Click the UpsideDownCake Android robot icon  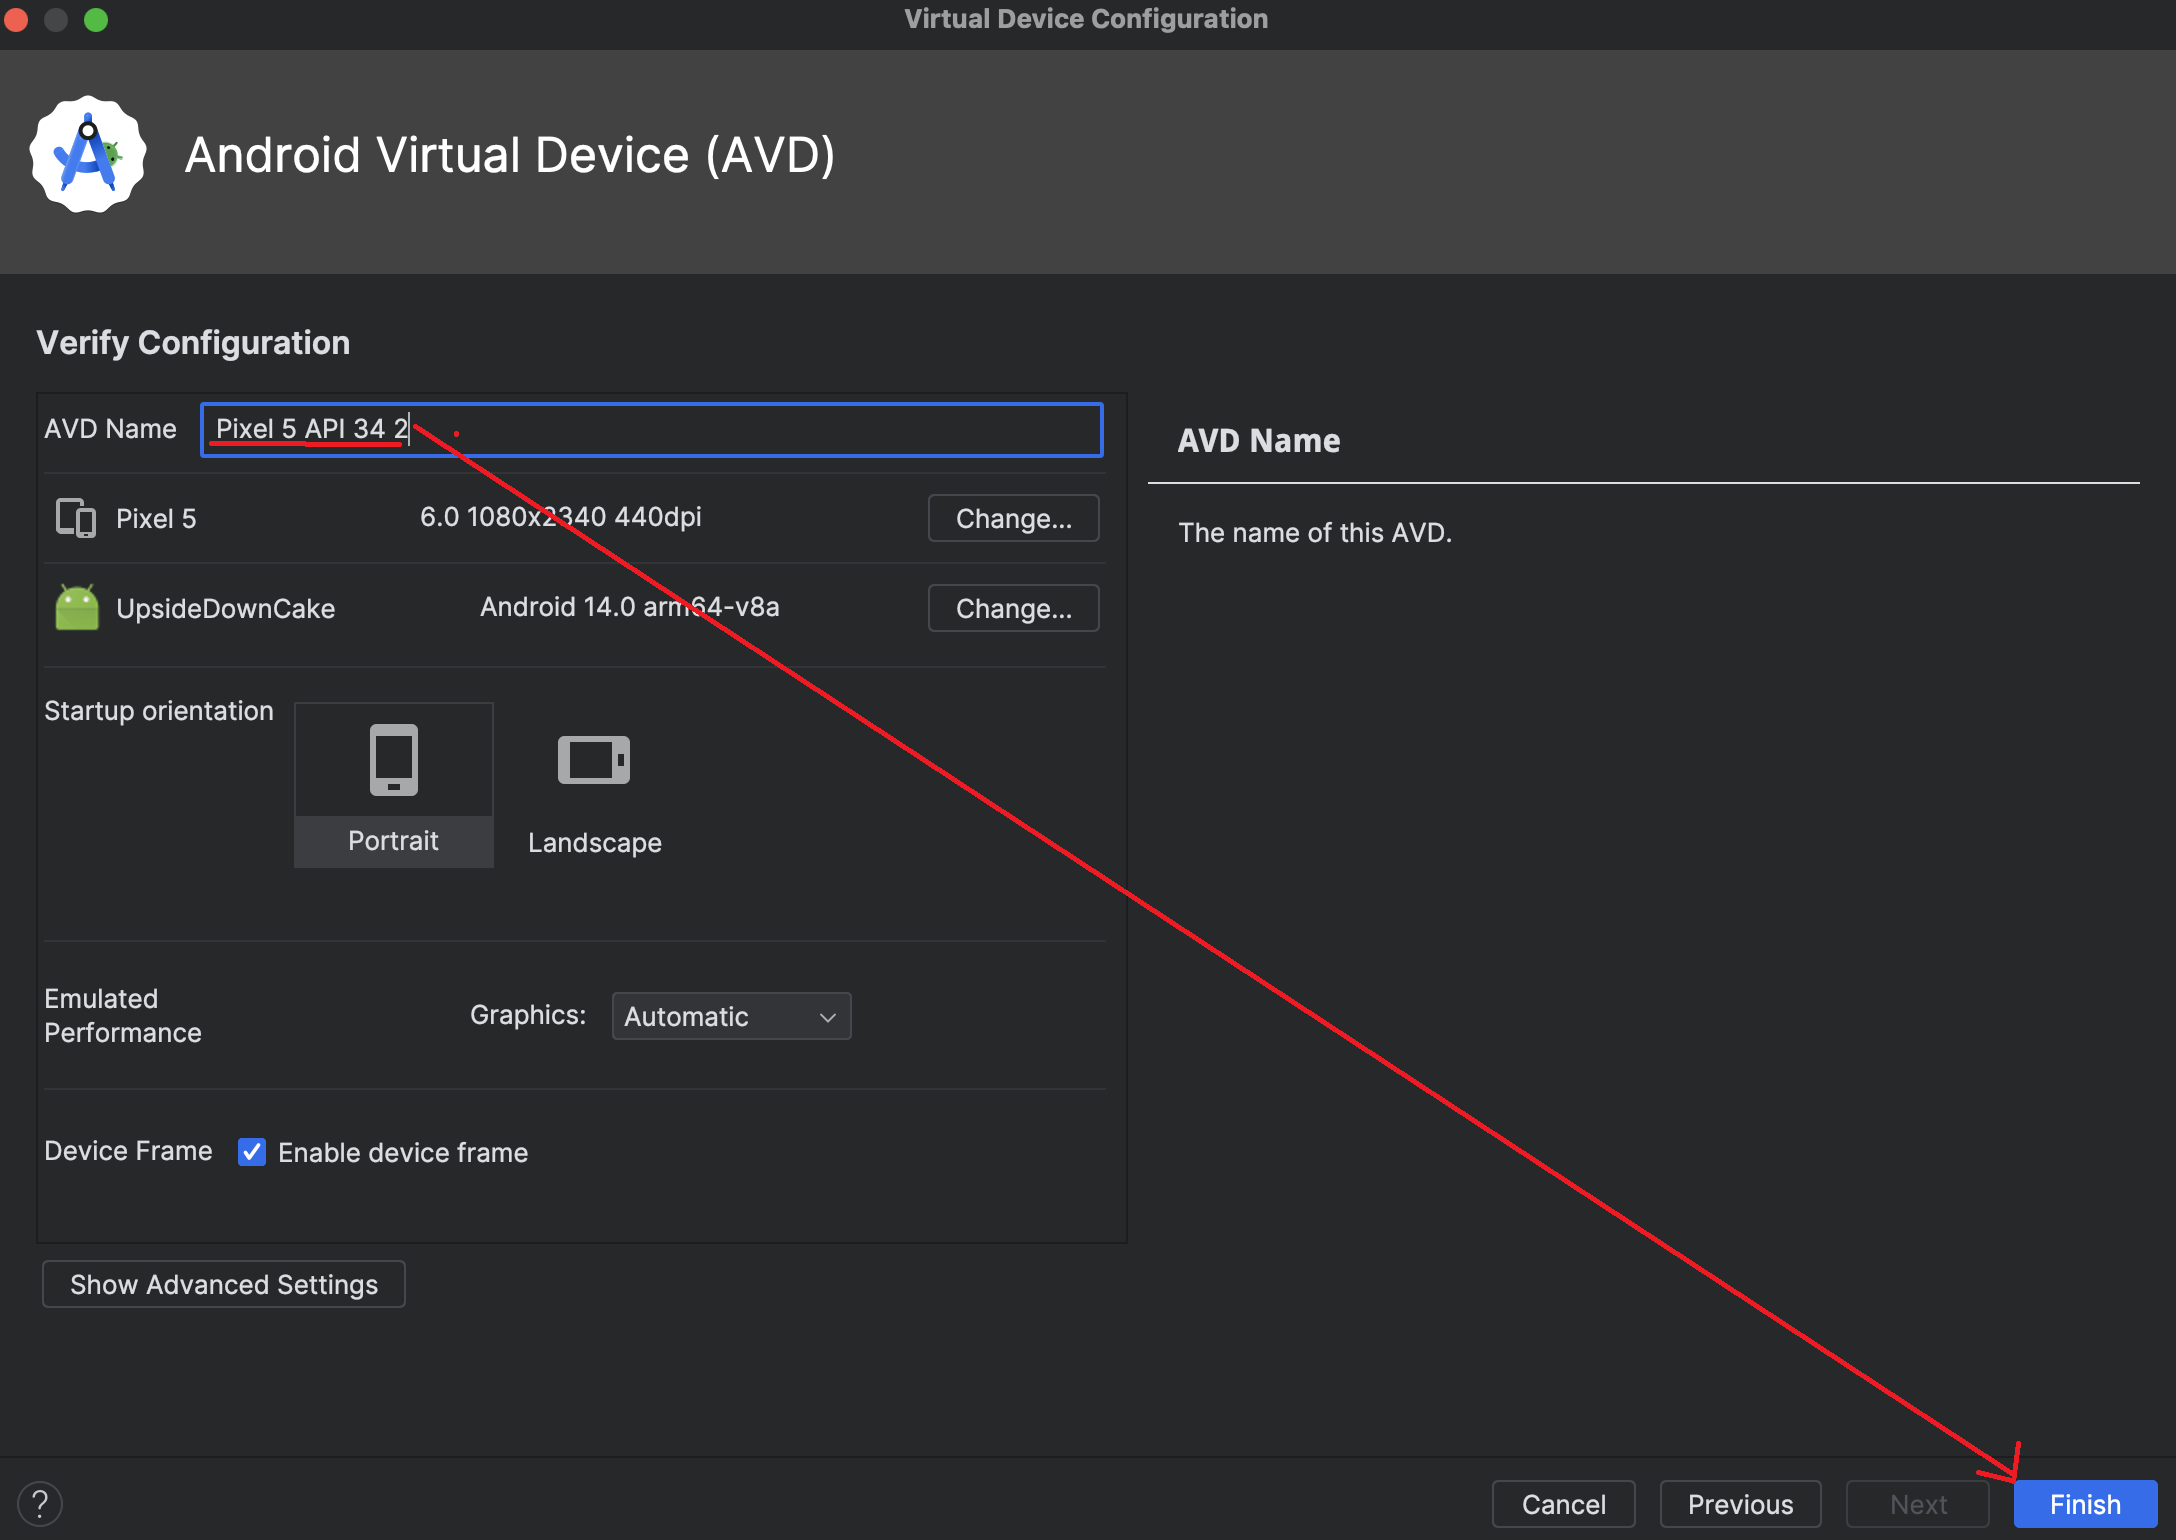coord(77,608)
